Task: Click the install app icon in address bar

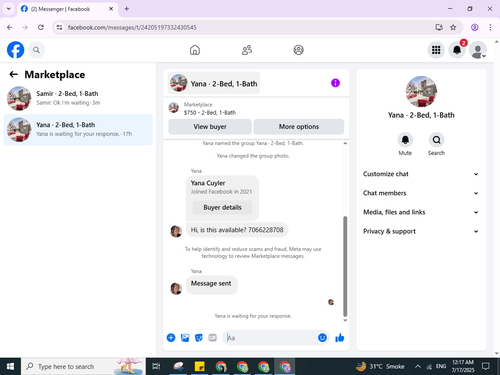Action: tap(439, 27)
